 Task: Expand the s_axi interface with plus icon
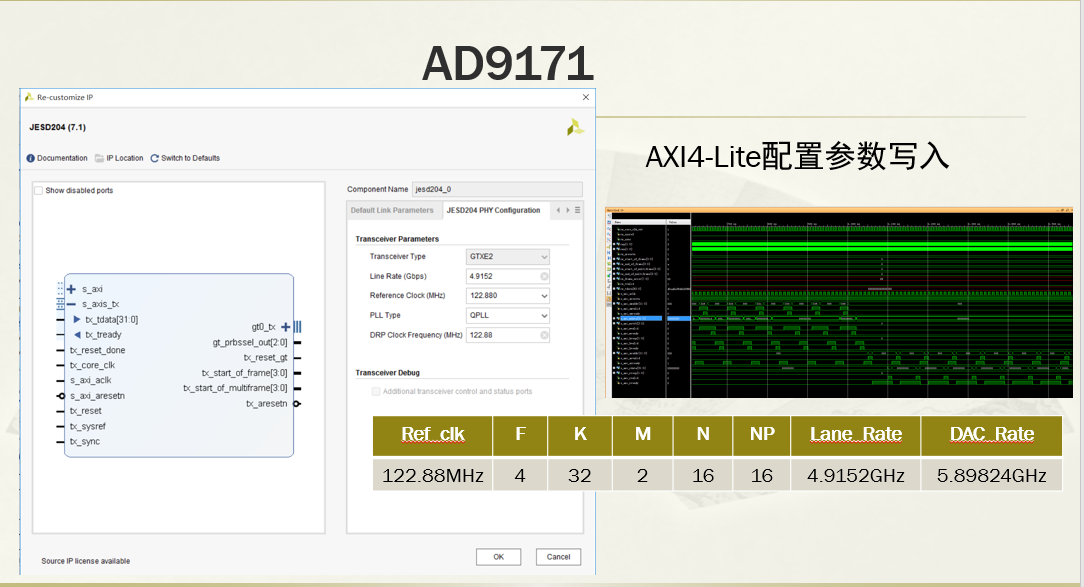pos(69,289)
